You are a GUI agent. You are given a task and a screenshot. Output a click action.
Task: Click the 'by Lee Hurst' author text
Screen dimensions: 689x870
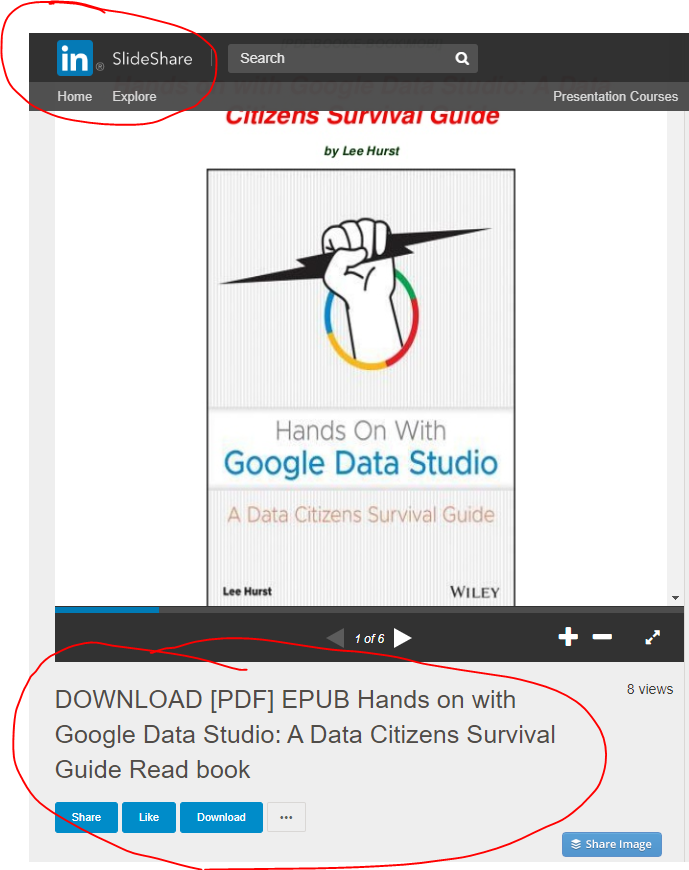[362, 151]
